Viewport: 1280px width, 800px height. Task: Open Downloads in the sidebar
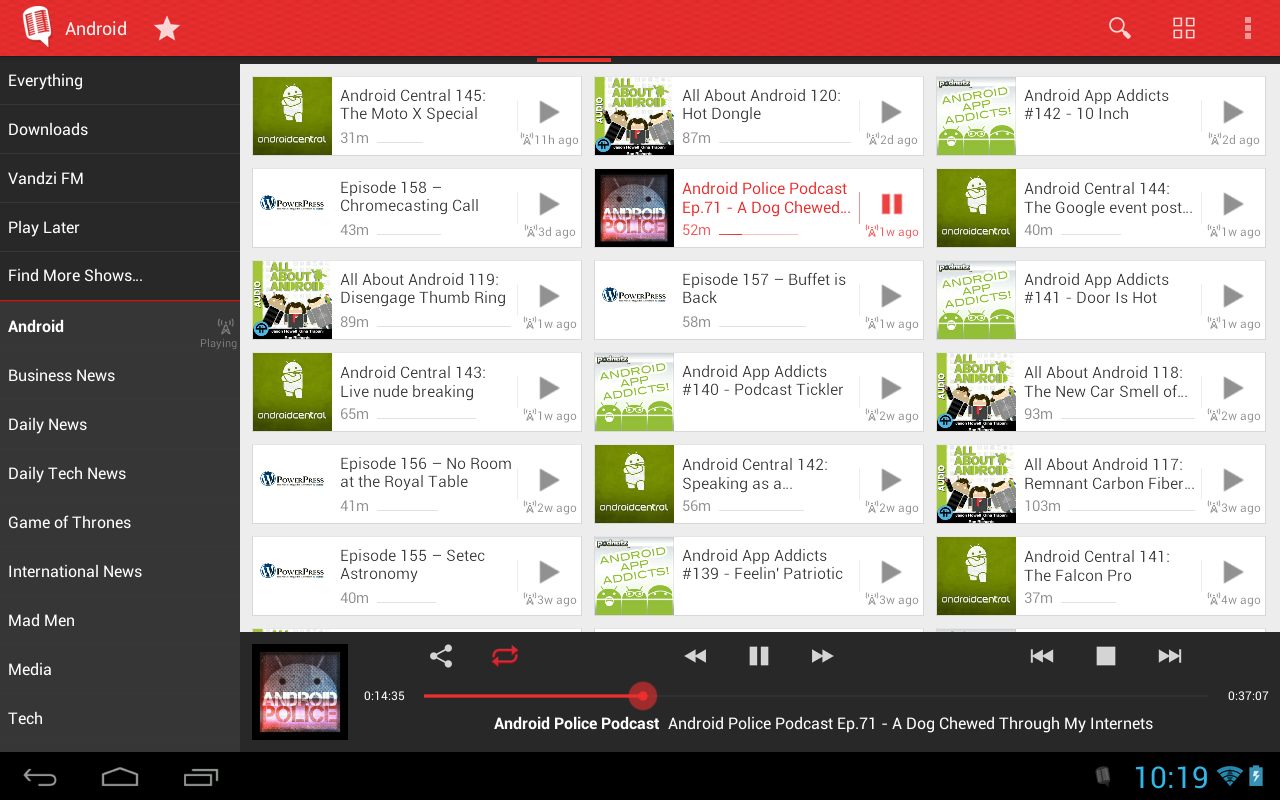point(120,130)
